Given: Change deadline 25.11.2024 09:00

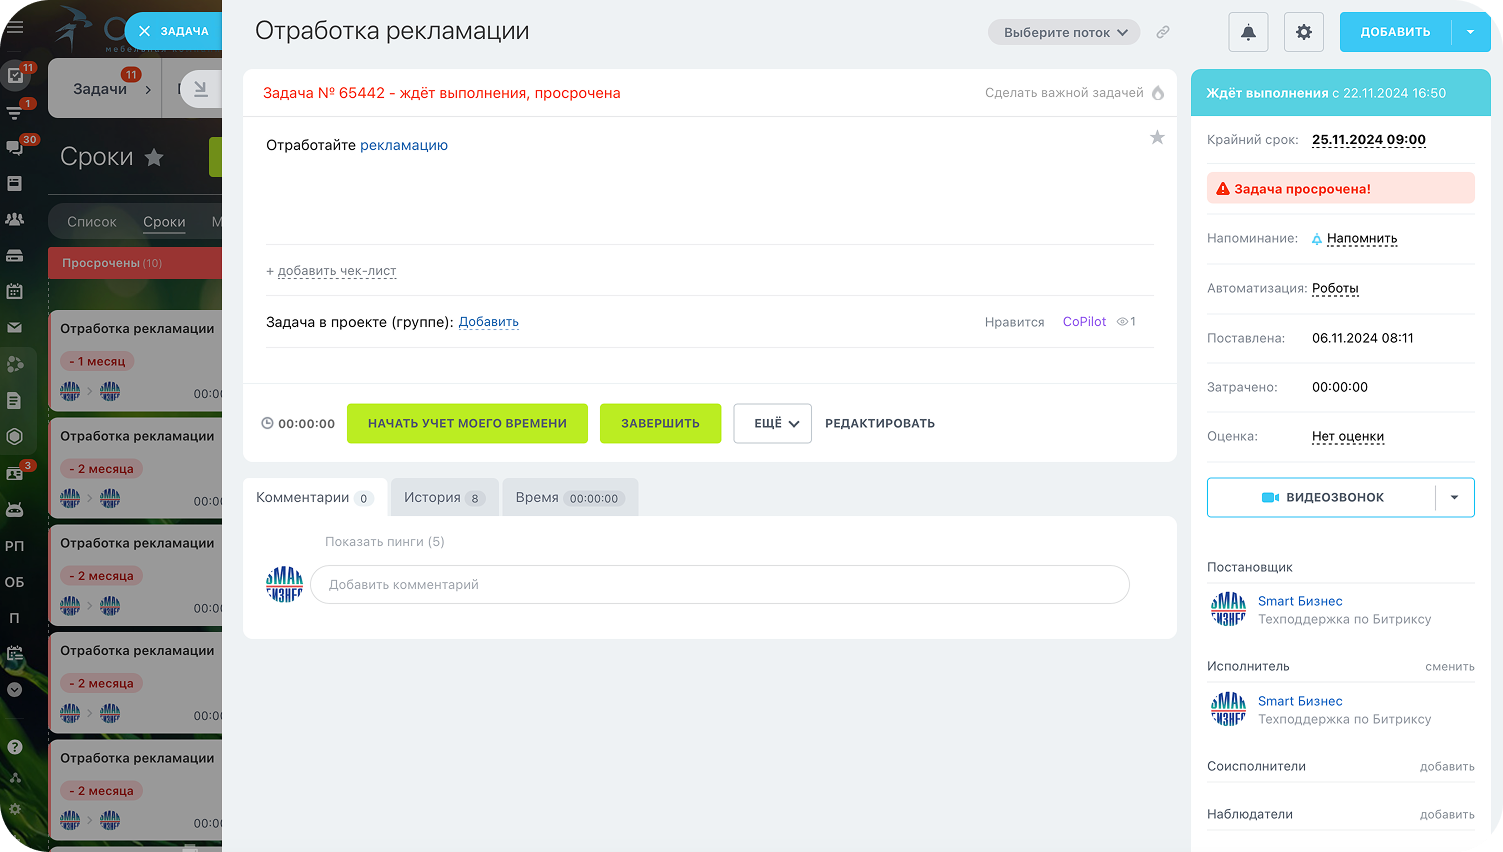Looking at the screenshot, I should 1369,140.
